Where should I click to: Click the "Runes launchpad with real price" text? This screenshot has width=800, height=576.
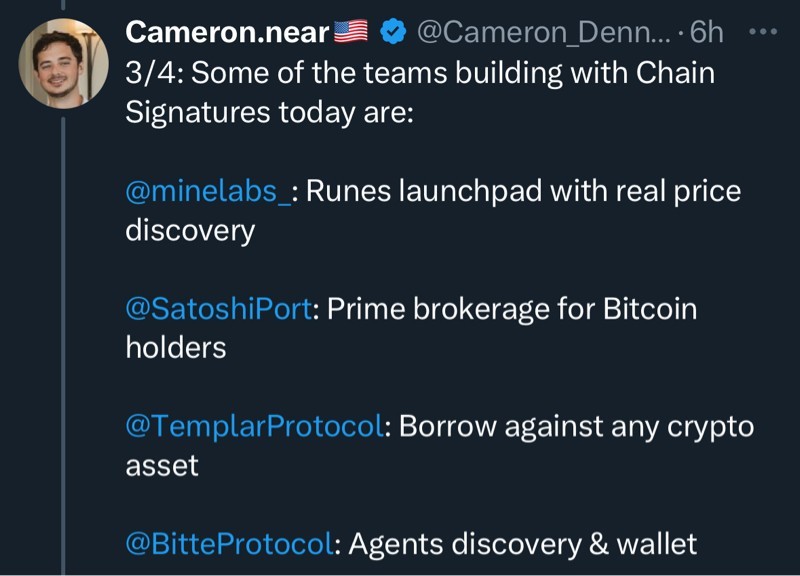click(x=523, y=190)
